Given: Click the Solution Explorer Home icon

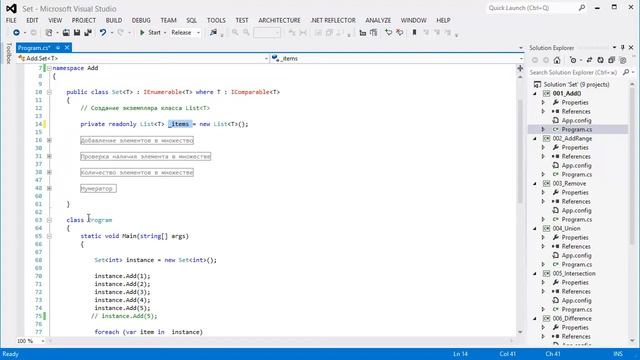Looking at the screenshot, I should [557, 60].
